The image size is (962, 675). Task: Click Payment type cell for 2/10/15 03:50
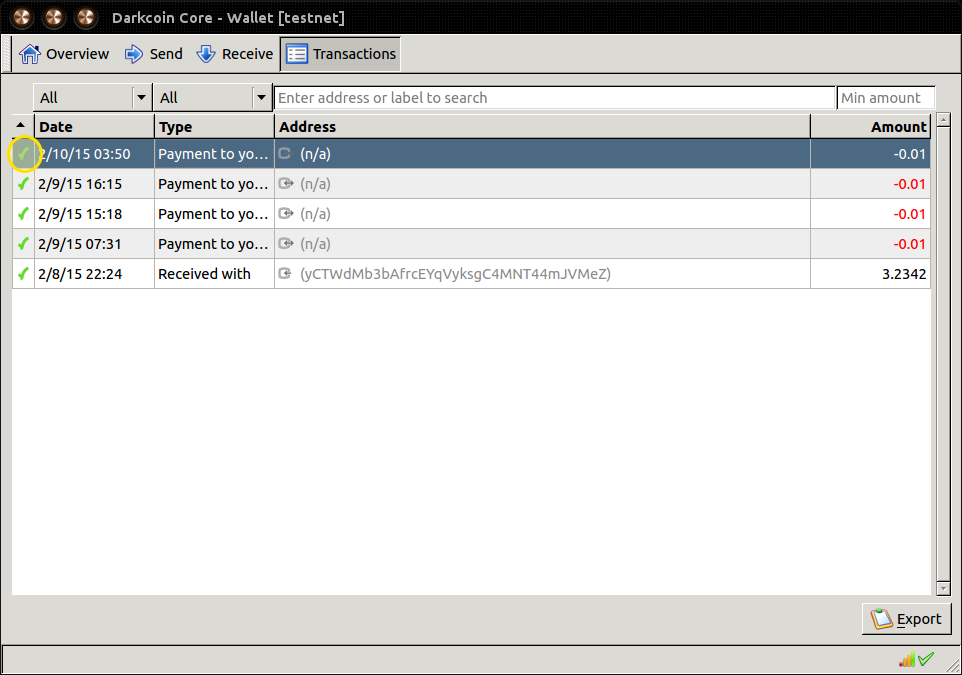point(214,153)
